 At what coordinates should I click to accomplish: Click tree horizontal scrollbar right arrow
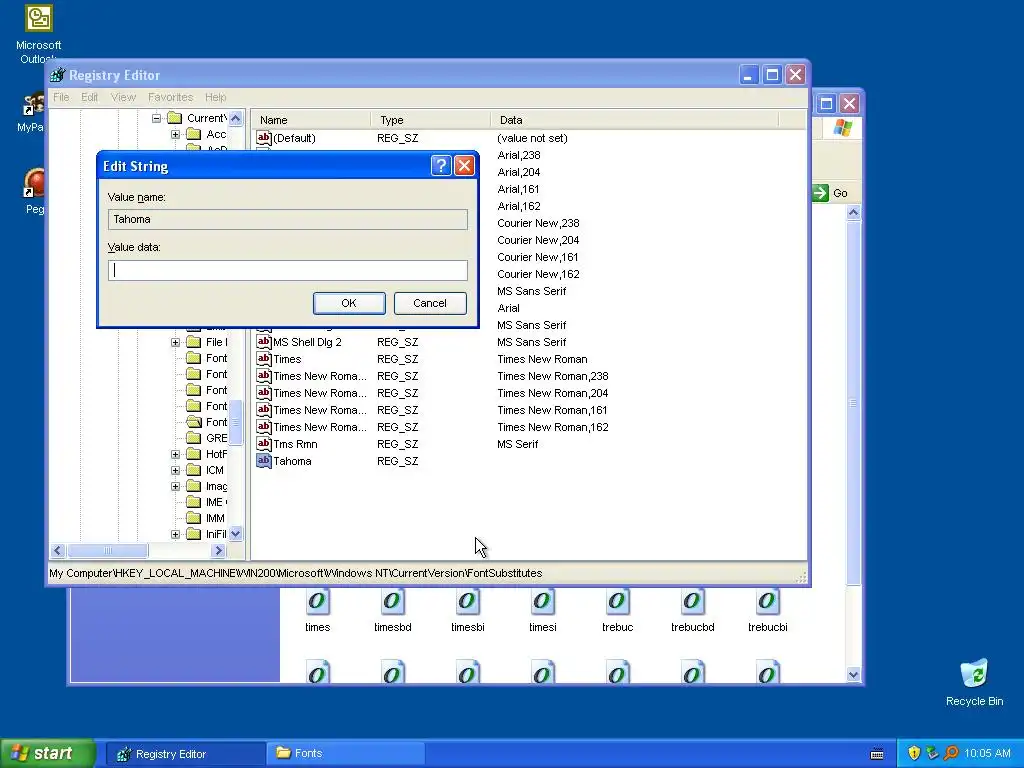pos(218,551)
